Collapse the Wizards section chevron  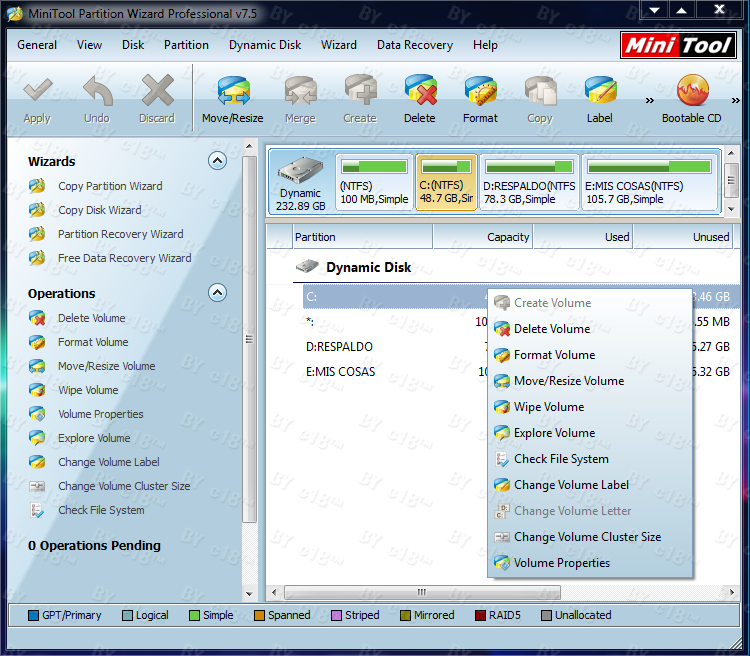(217, 161)
